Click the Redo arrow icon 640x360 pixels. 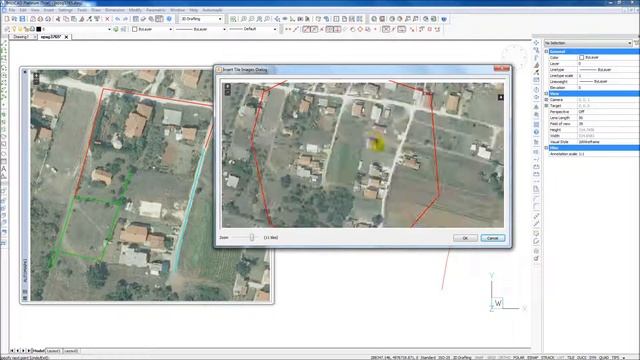(126, 19)
